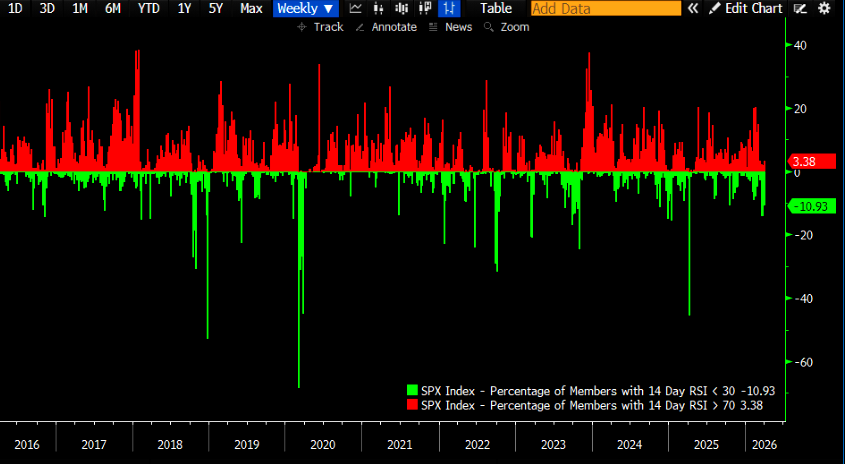This screenshot has width=846, height=464.
Task: Activate the Zoom tool
Action: click(x=506, y=27)
